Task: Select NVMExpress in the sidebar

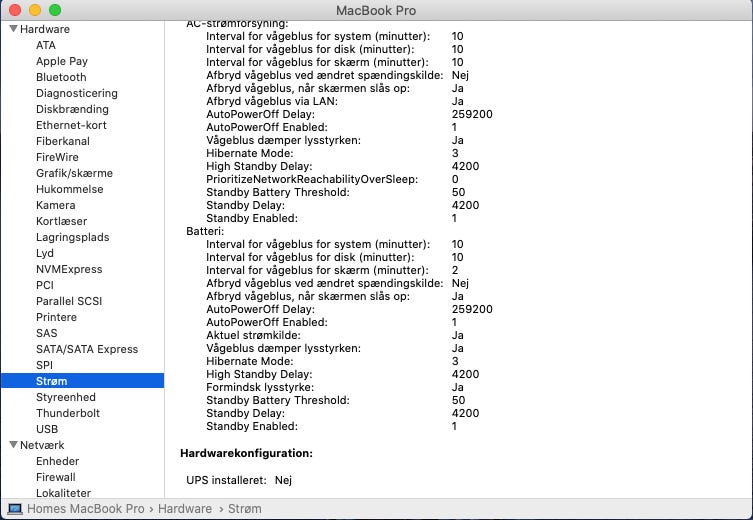Action: coord(69,269)
